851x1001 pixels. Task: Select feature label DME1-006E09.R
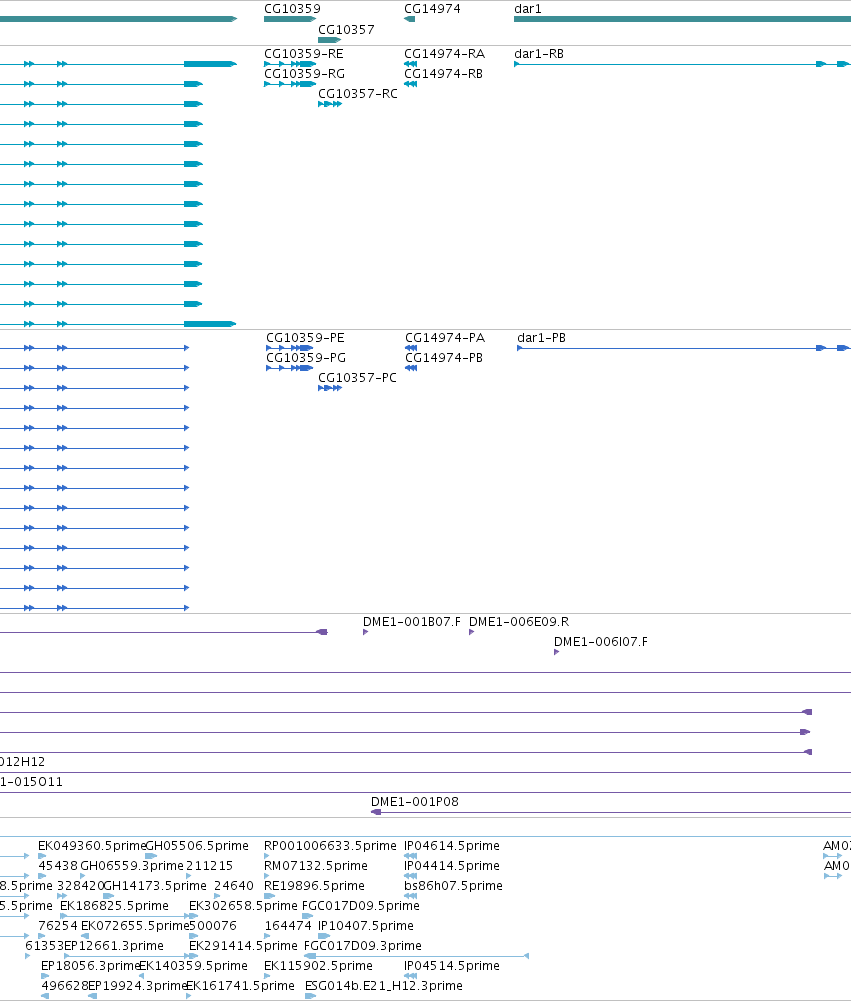click(519, 622)
